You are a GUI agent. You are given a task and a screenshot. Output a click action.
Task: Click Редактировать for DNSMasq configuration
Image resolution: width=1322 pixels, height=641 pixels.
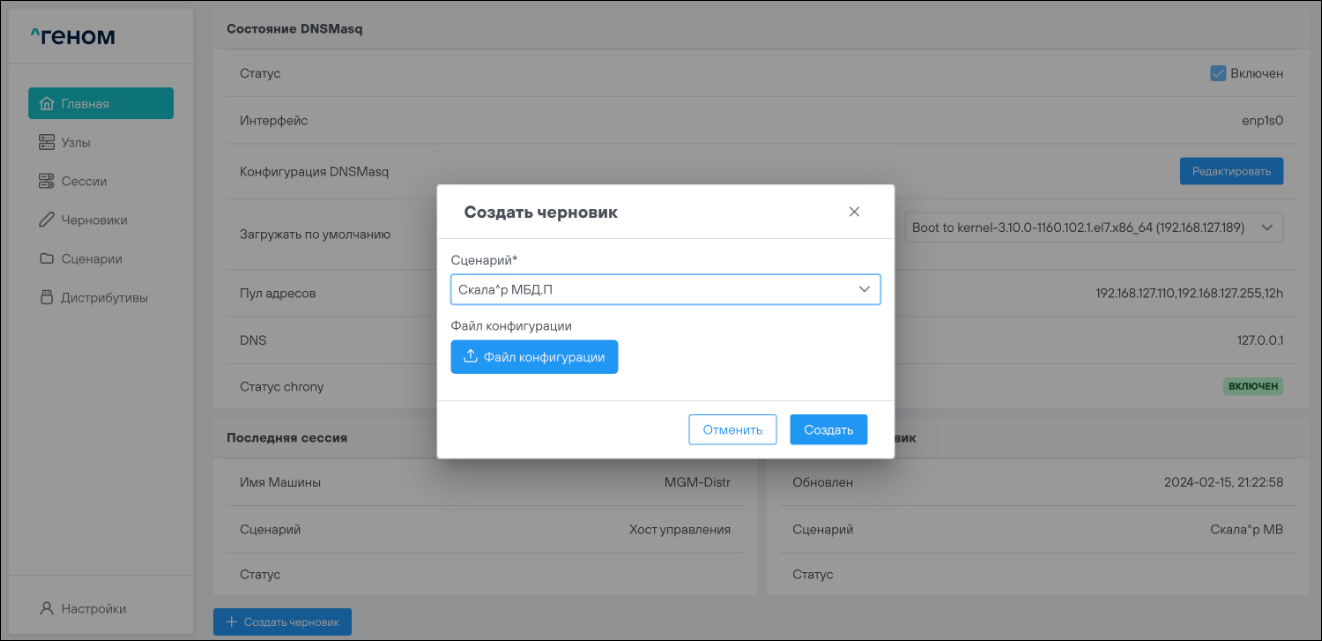1231,171
